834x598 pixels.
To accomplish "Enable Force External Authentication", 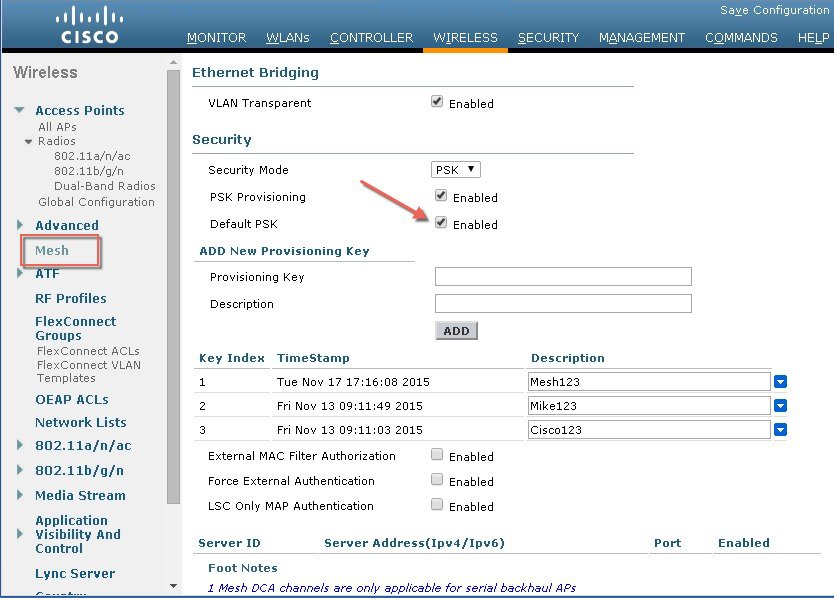I will point(437,479).
